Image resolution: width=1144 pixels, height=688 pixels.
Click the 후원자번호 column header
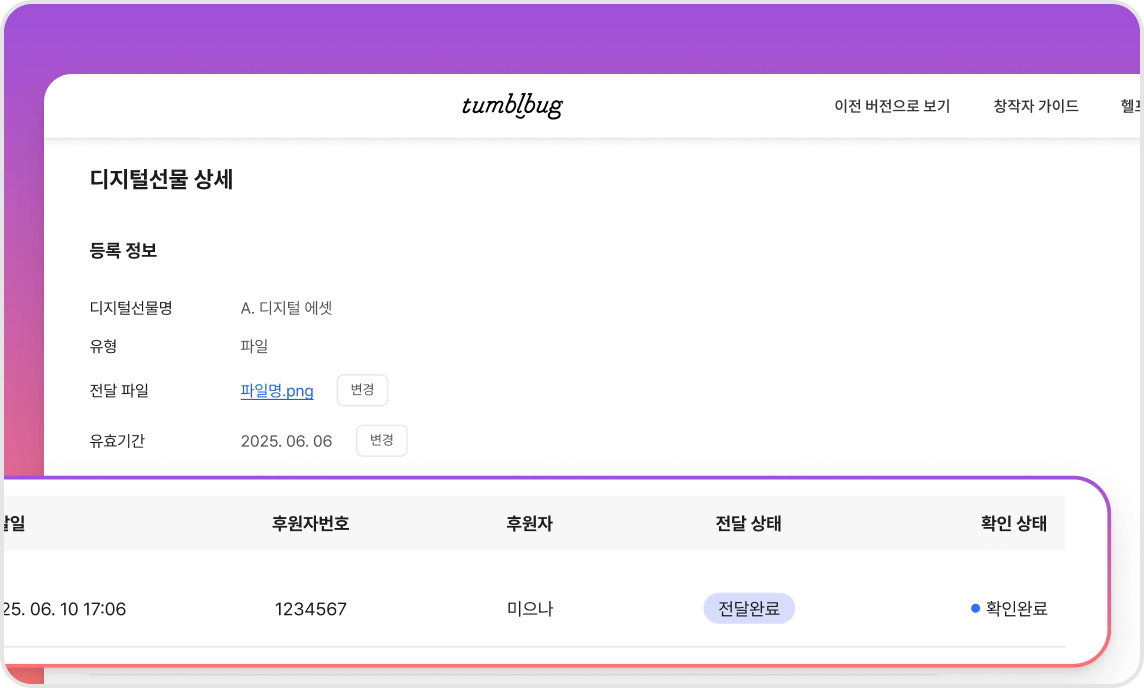coord(310,523)
